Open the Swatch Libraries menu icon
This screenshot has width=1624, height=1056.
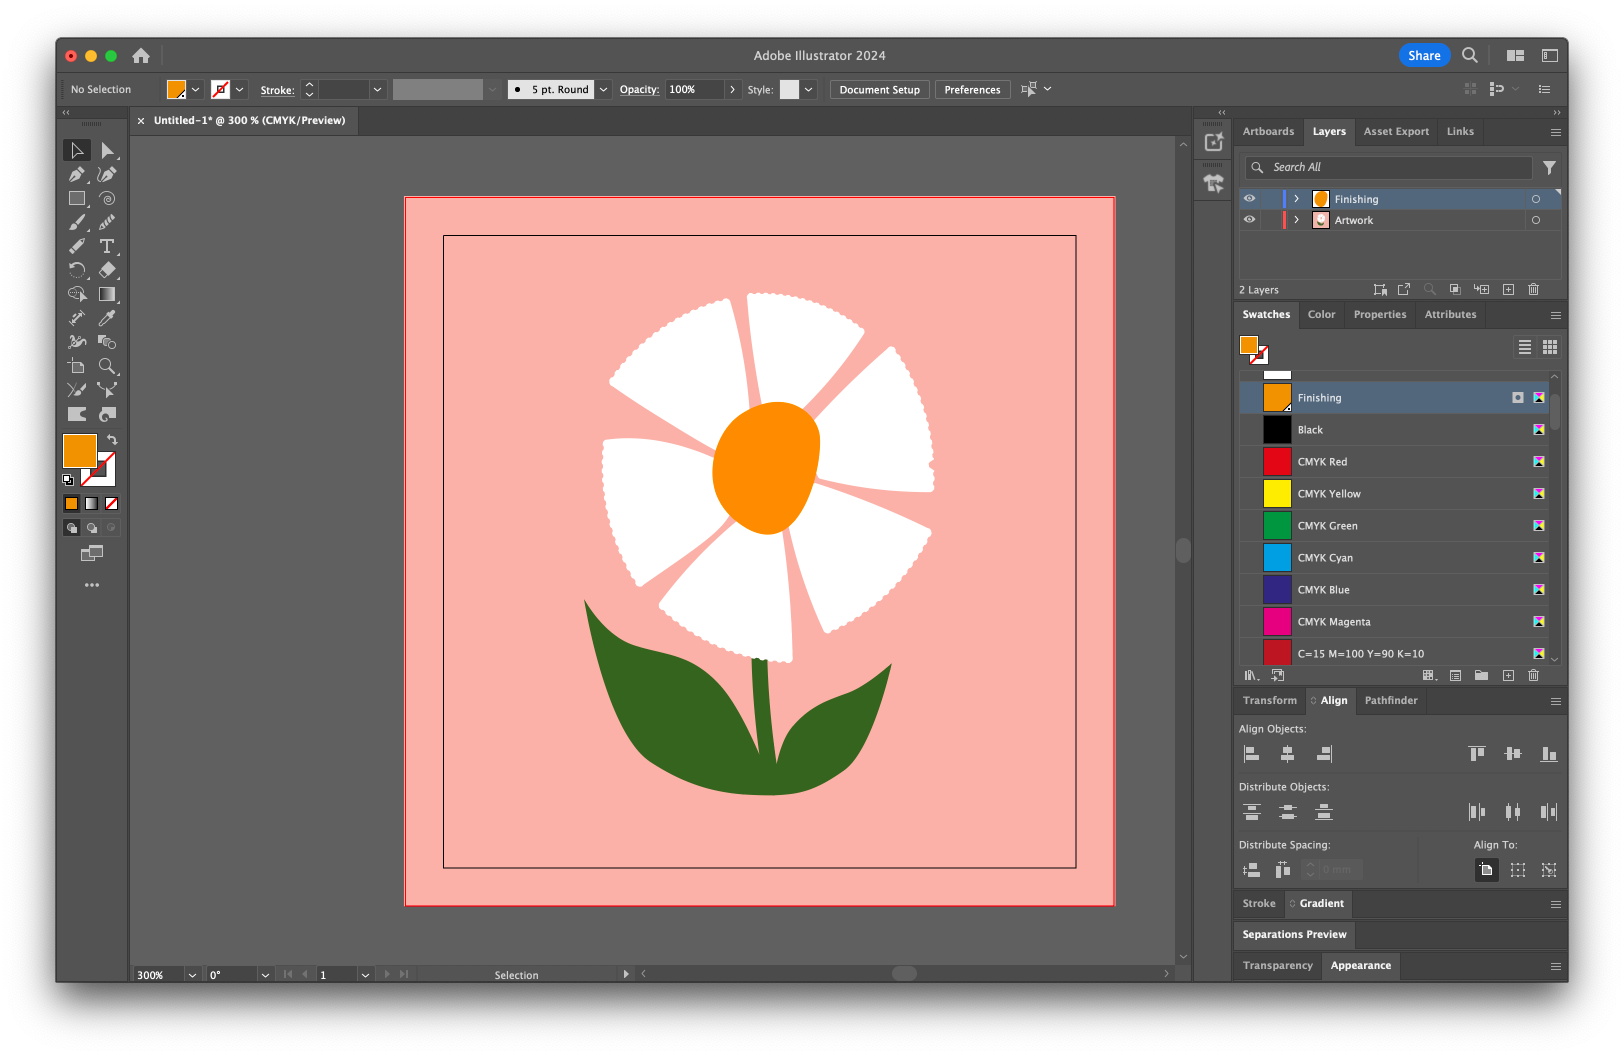pos(1251,675)
